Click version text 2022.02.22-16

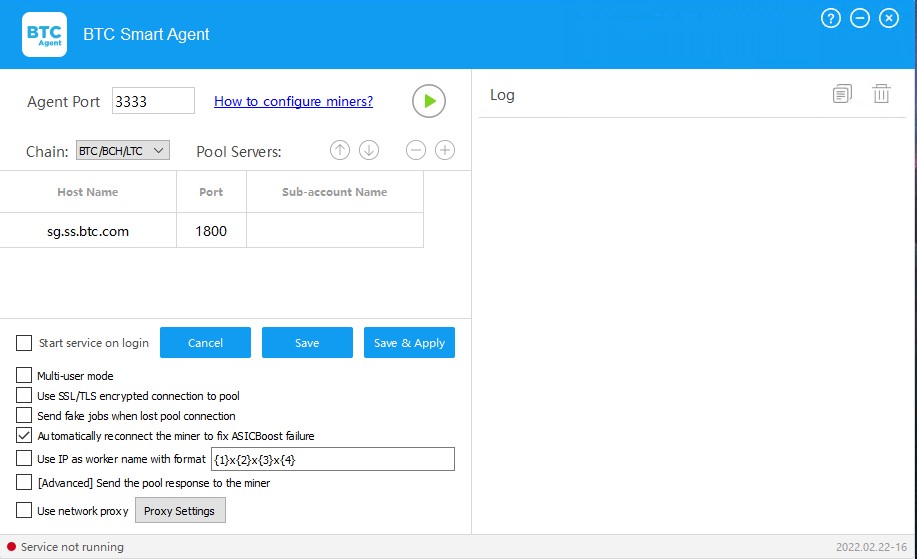click(871, 547)
